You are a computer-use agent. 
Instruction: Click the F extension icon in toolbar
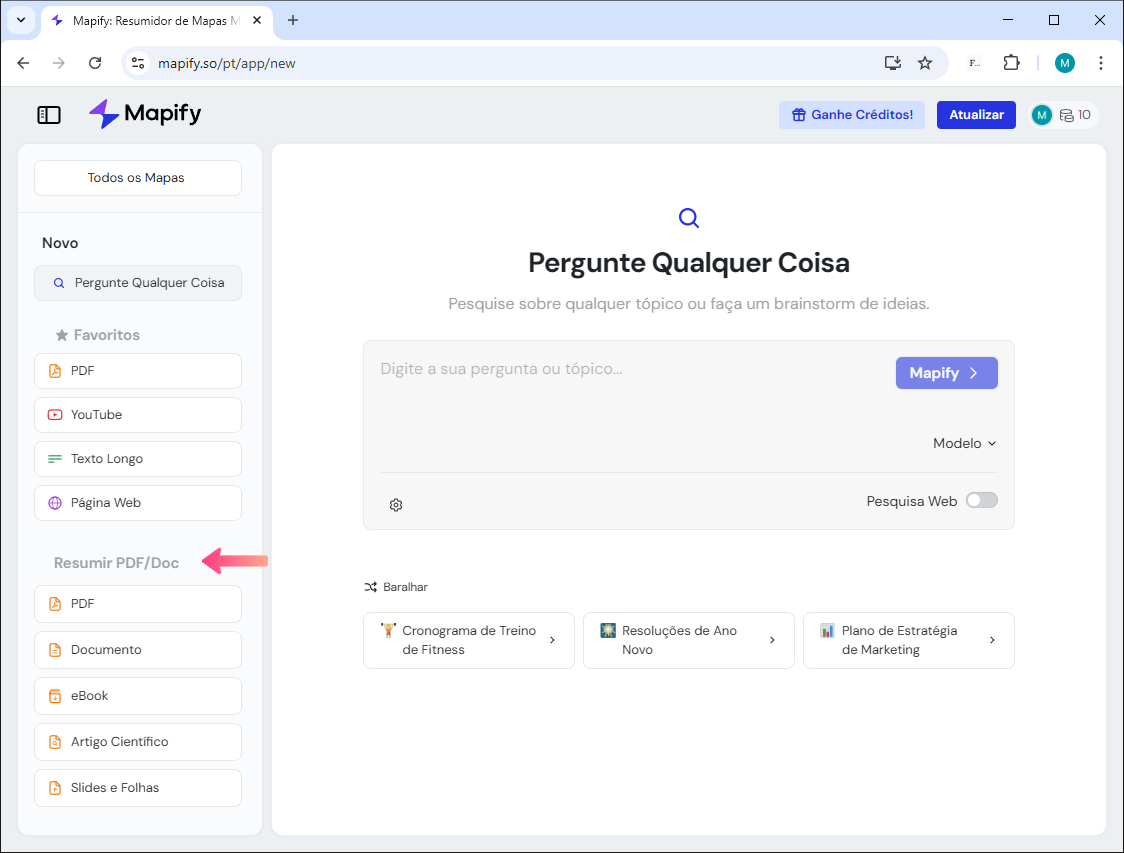click(974, 63)
